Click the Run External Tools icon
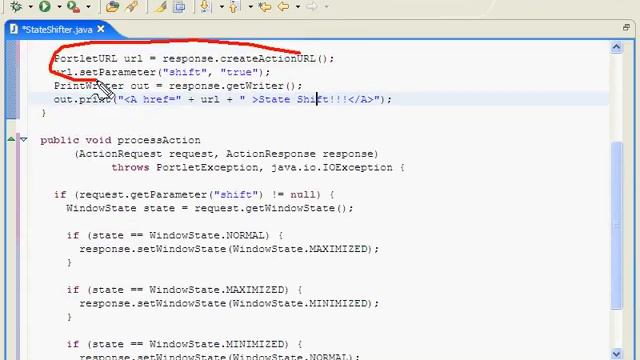 tap(73, 6)
